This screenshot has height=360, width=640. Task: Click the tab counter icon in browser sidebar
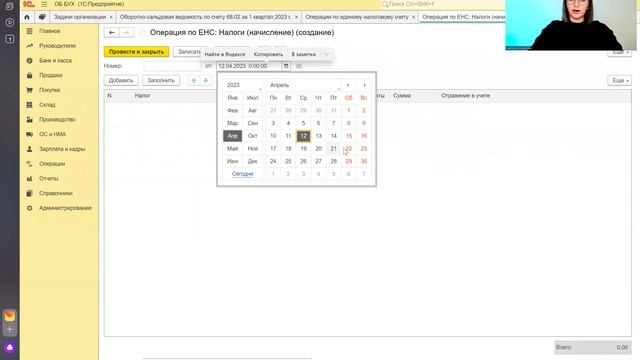[10, 39]
